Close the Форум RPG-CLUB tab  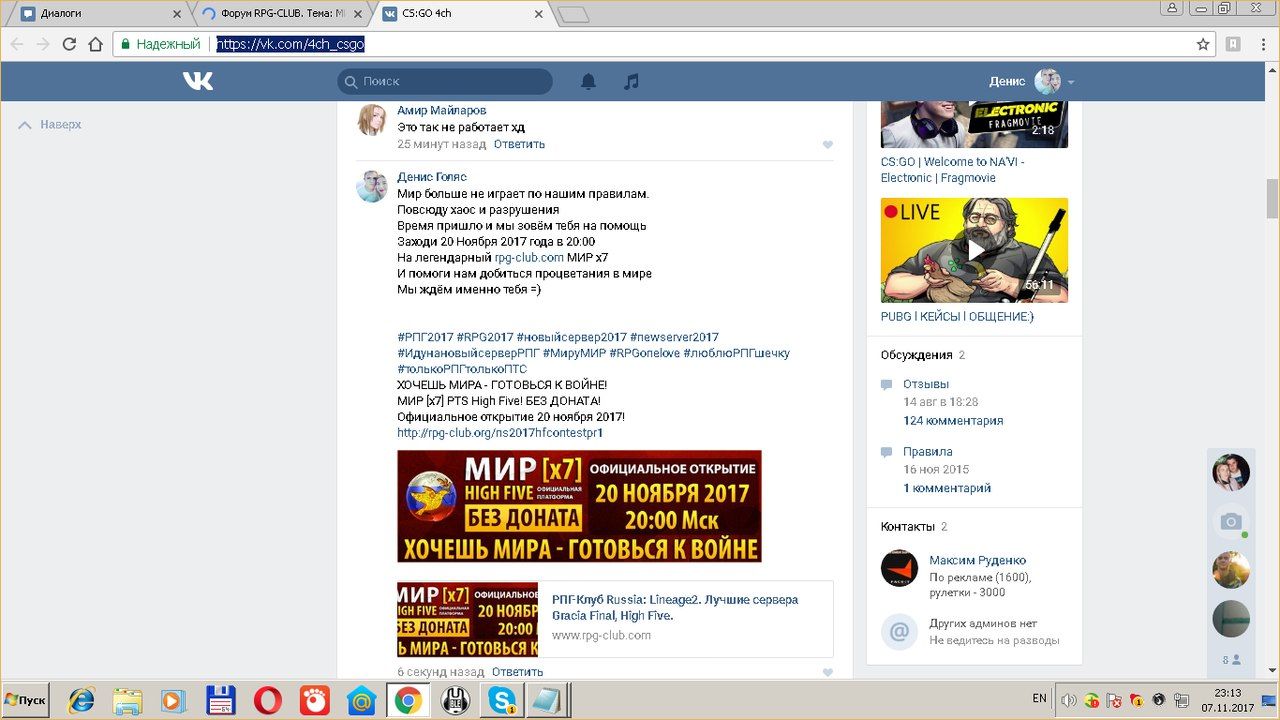coord(358,14)
